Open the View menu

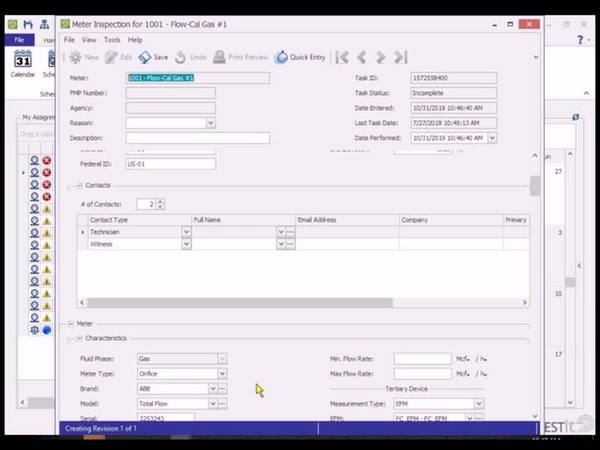tap(89, 40)
